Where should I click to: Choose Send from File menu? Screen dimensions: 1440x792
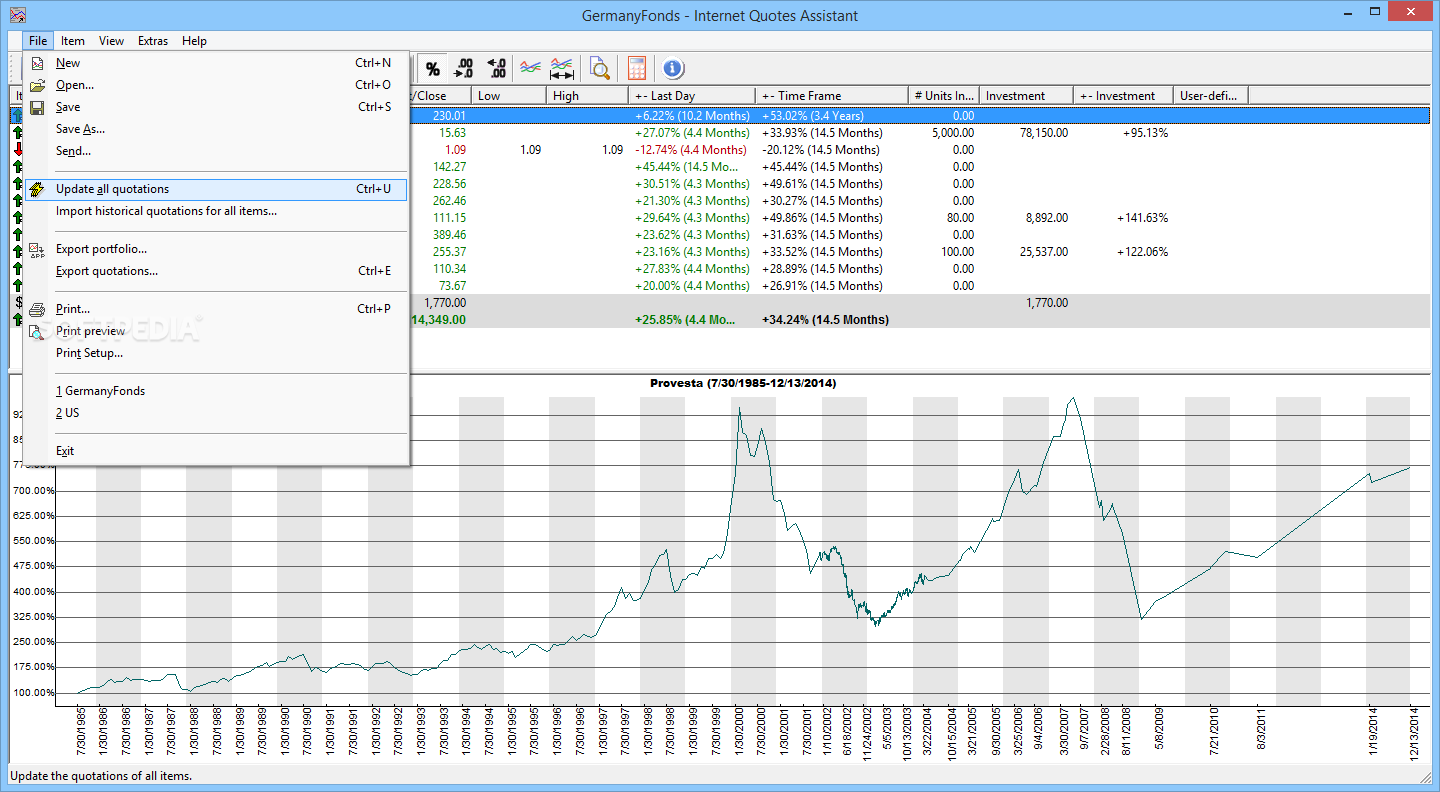point(217,151)
